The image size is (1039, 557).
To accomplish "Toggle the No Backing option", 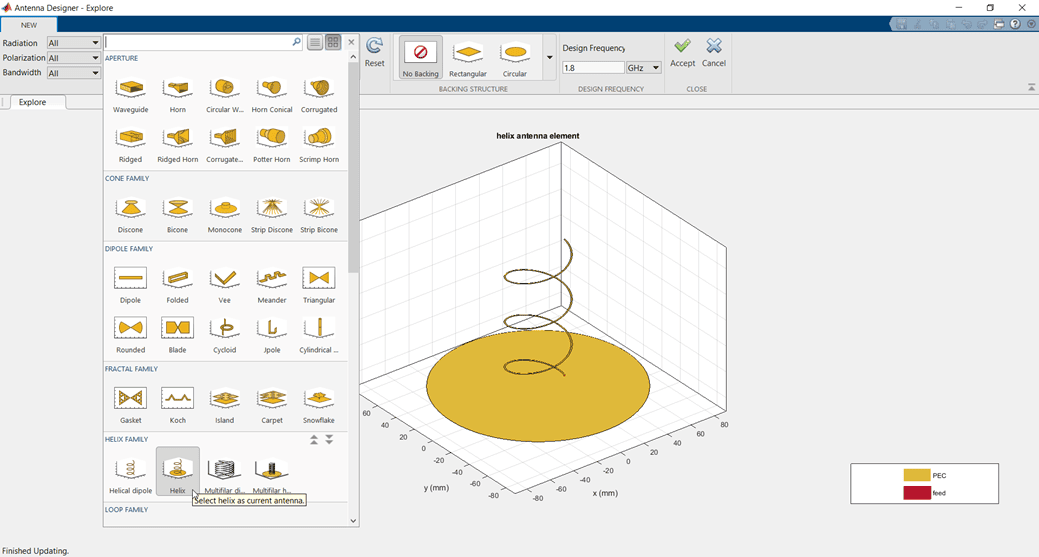I will (420, 57).
